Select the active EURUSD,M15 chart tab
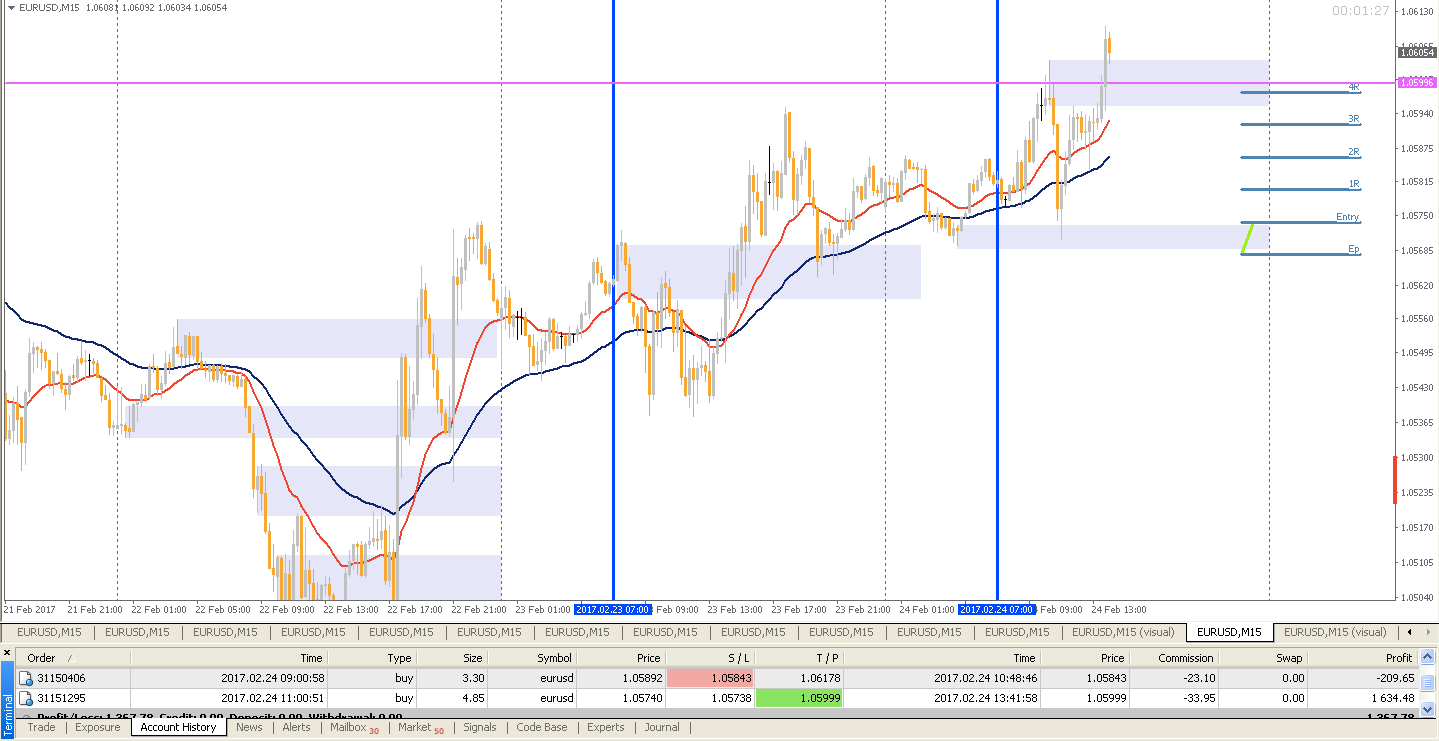The height and width of the screenshot is (741, 1439). (x=1229, y=632)
